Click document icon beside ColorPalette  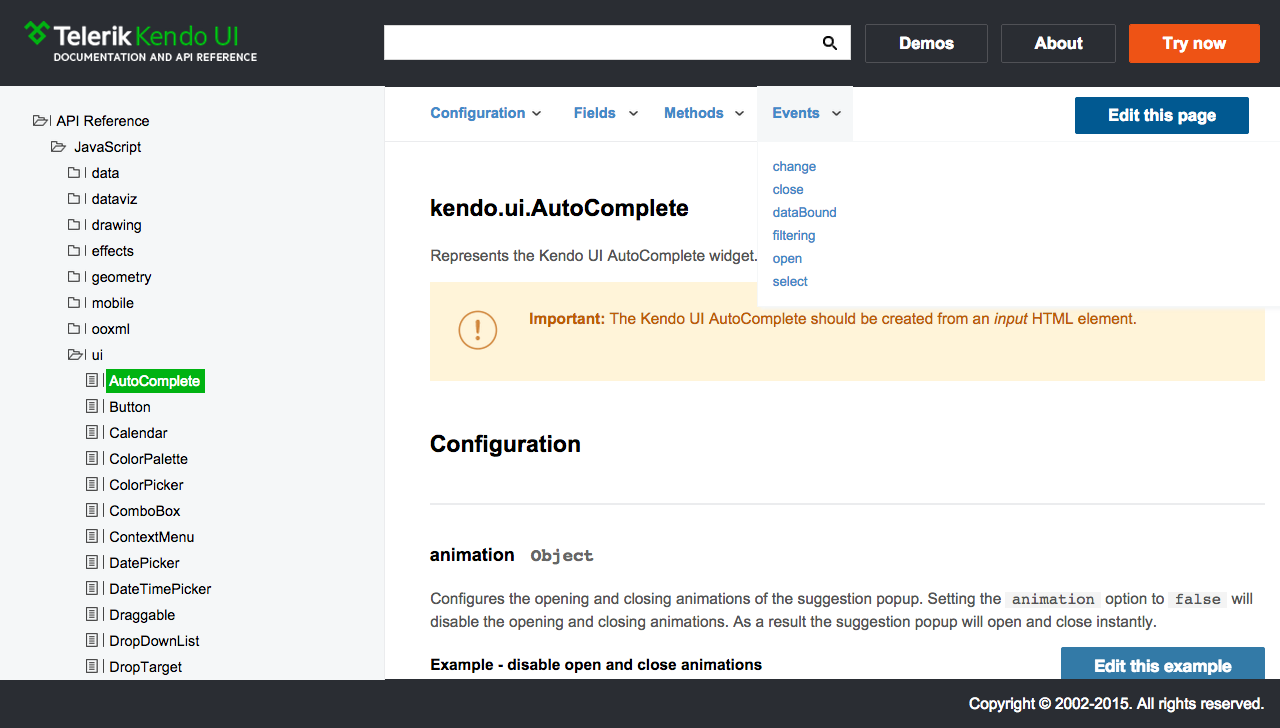pos(92,459)
